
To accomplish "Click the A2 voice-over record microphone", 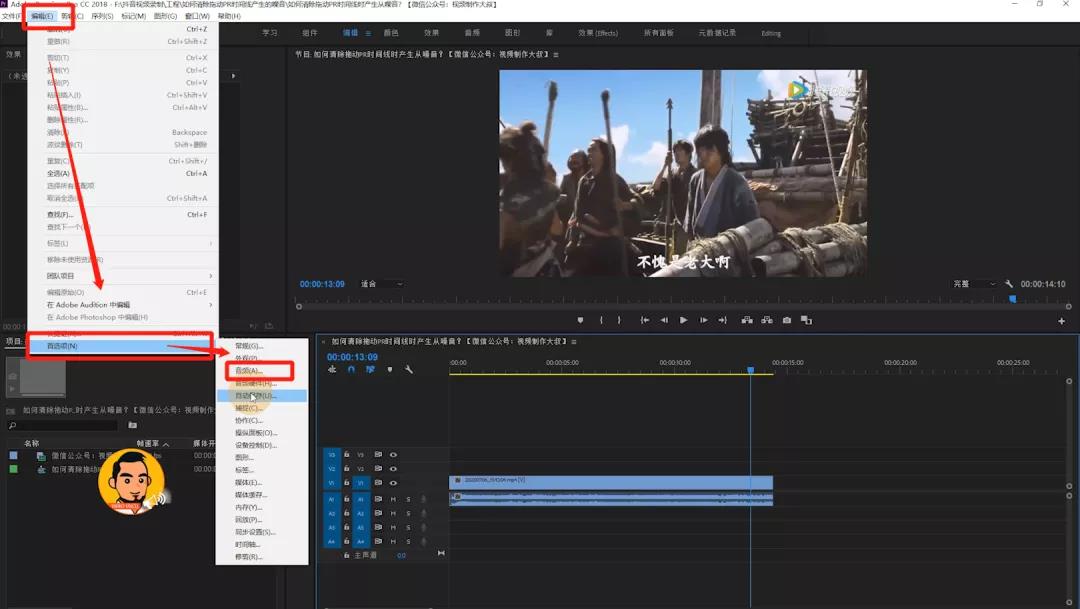I will (x=424, y=513).
